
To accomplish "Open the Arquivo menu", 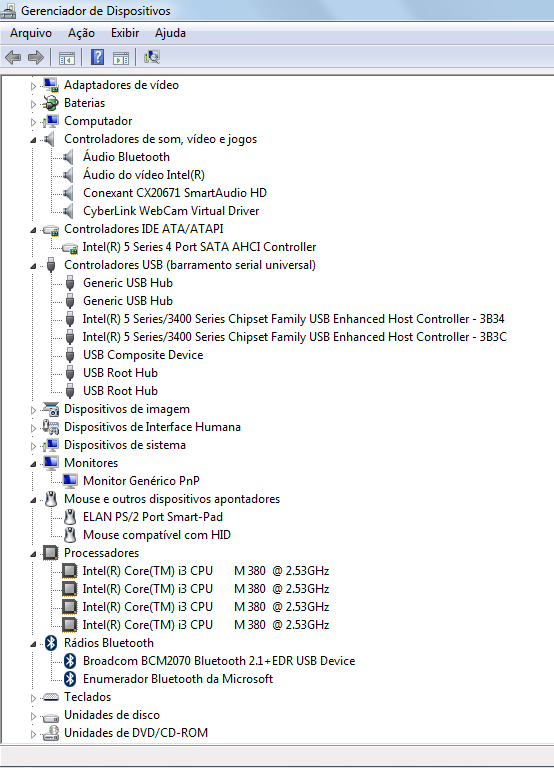I will click(x=31, y=33).
